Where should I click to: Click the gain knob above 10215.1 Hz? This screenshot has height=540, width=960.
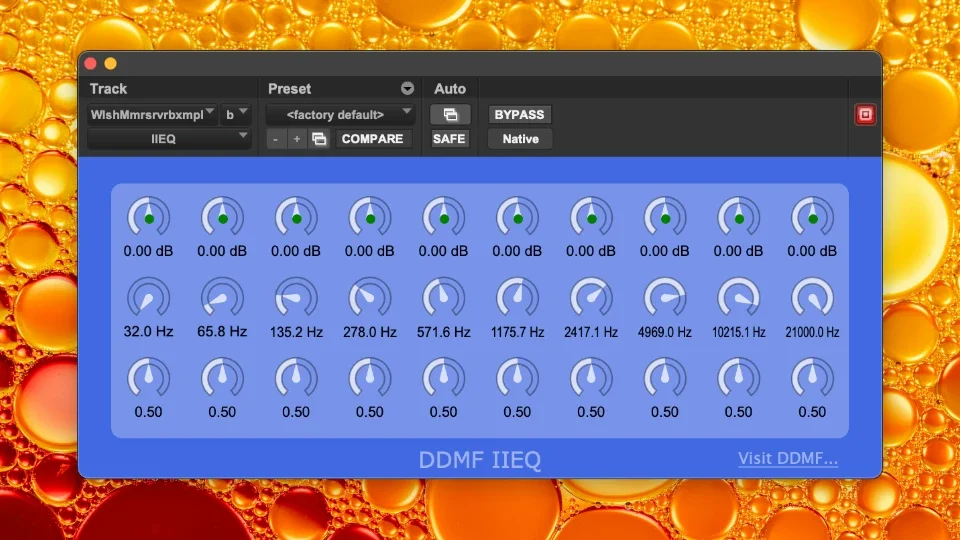(738, 217)
